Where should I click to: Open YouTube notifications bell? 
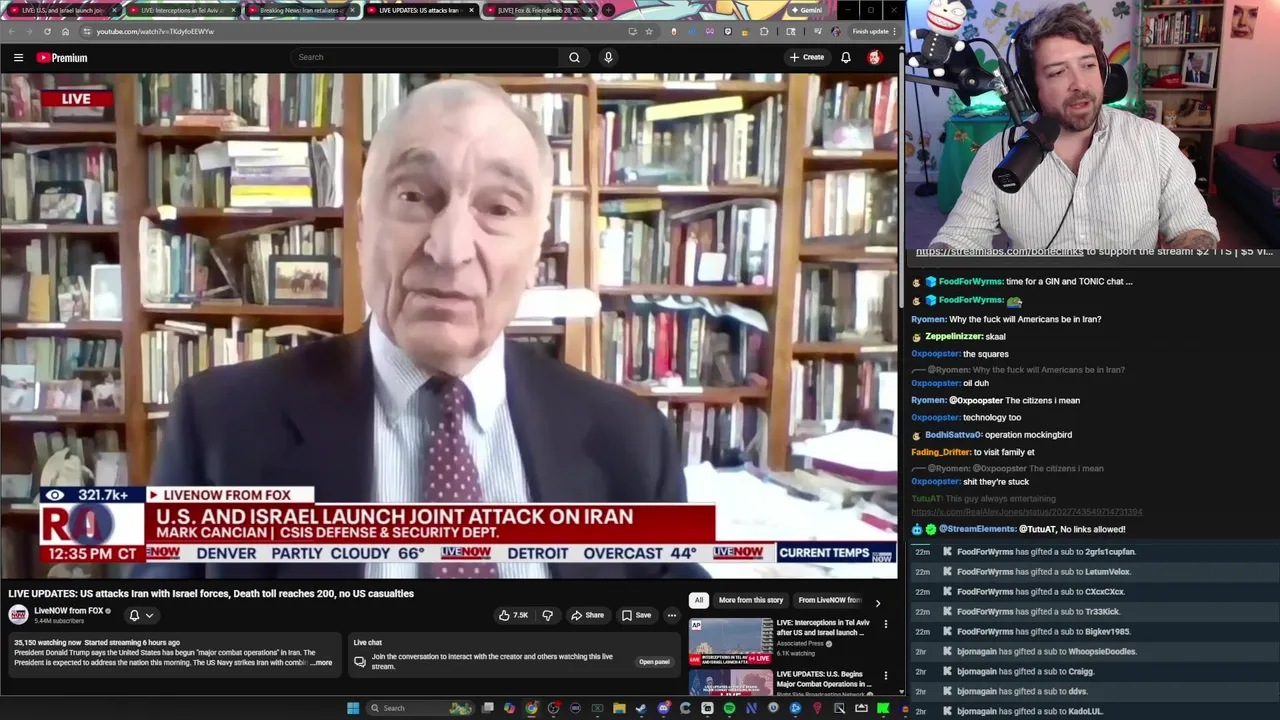[846, 57]
